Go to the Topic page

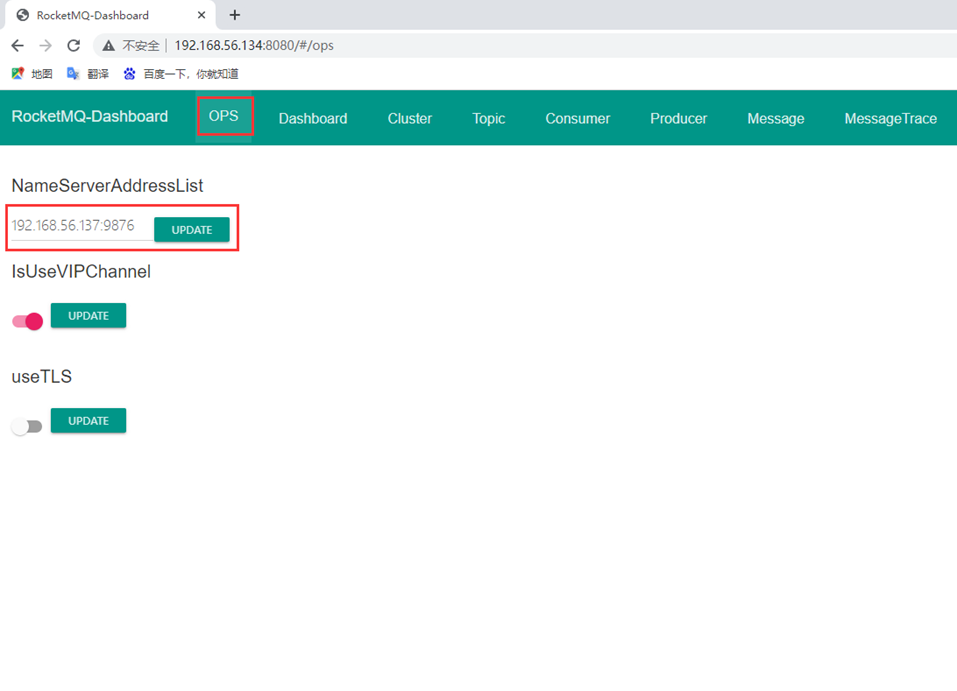(489, 118)
